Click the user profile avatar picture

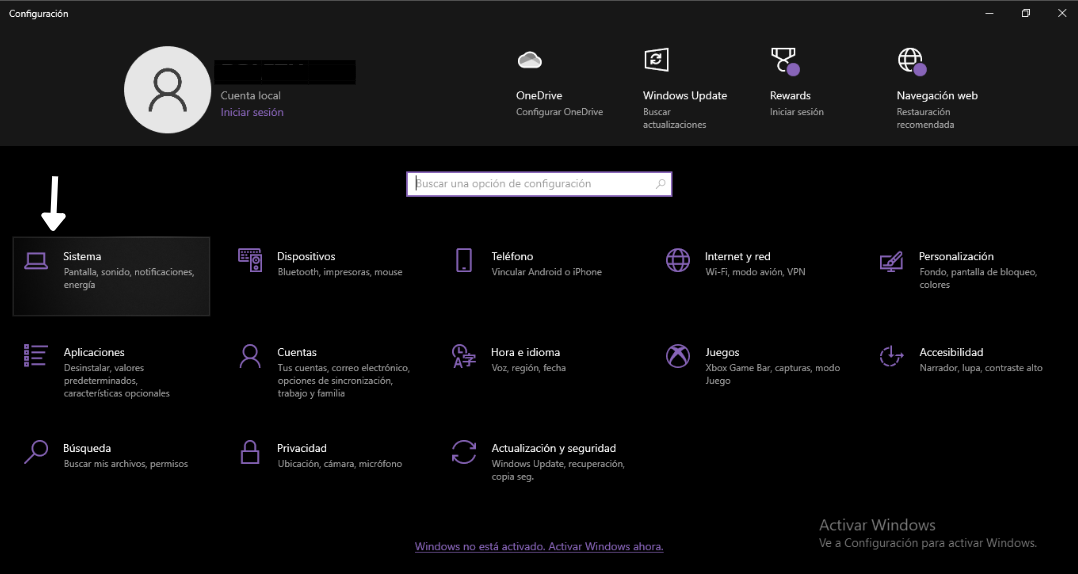[x=168, y=90]
